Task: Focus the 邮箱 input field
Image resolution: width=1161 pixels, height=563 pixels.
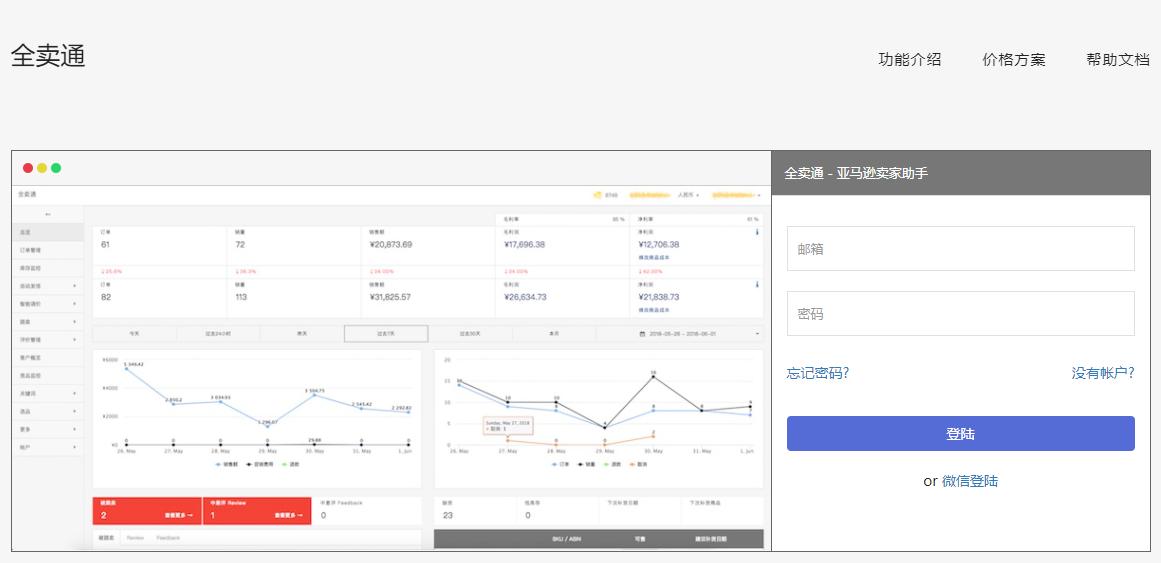Action: pos(960,249)
